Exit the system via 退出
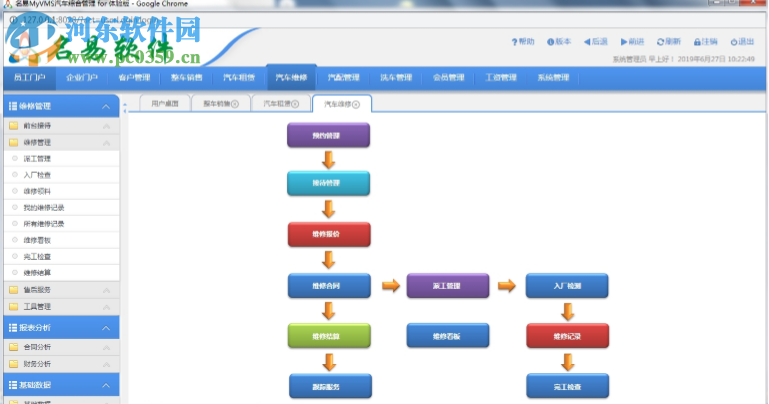The width and height of the screenshot is (769, 404). coord(742,42)
